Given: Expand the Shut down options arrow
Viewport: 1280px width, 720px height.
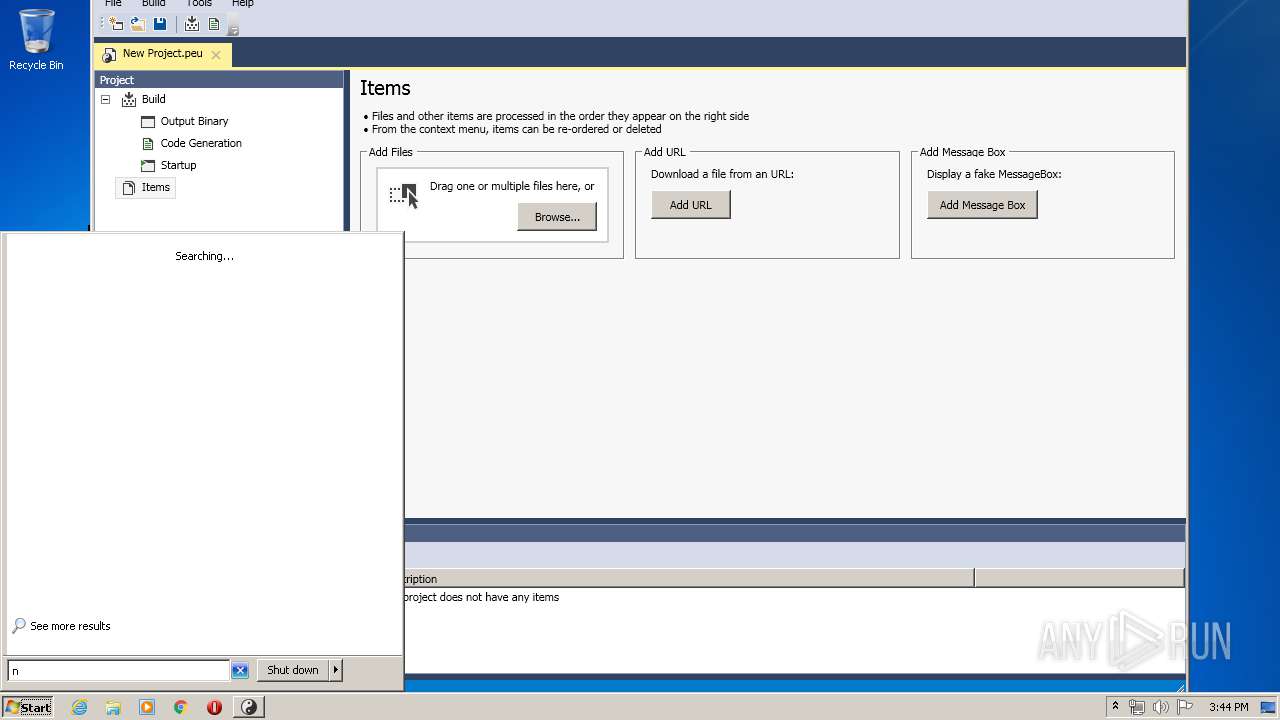Looking at the screenshot, I should point(336,670).
